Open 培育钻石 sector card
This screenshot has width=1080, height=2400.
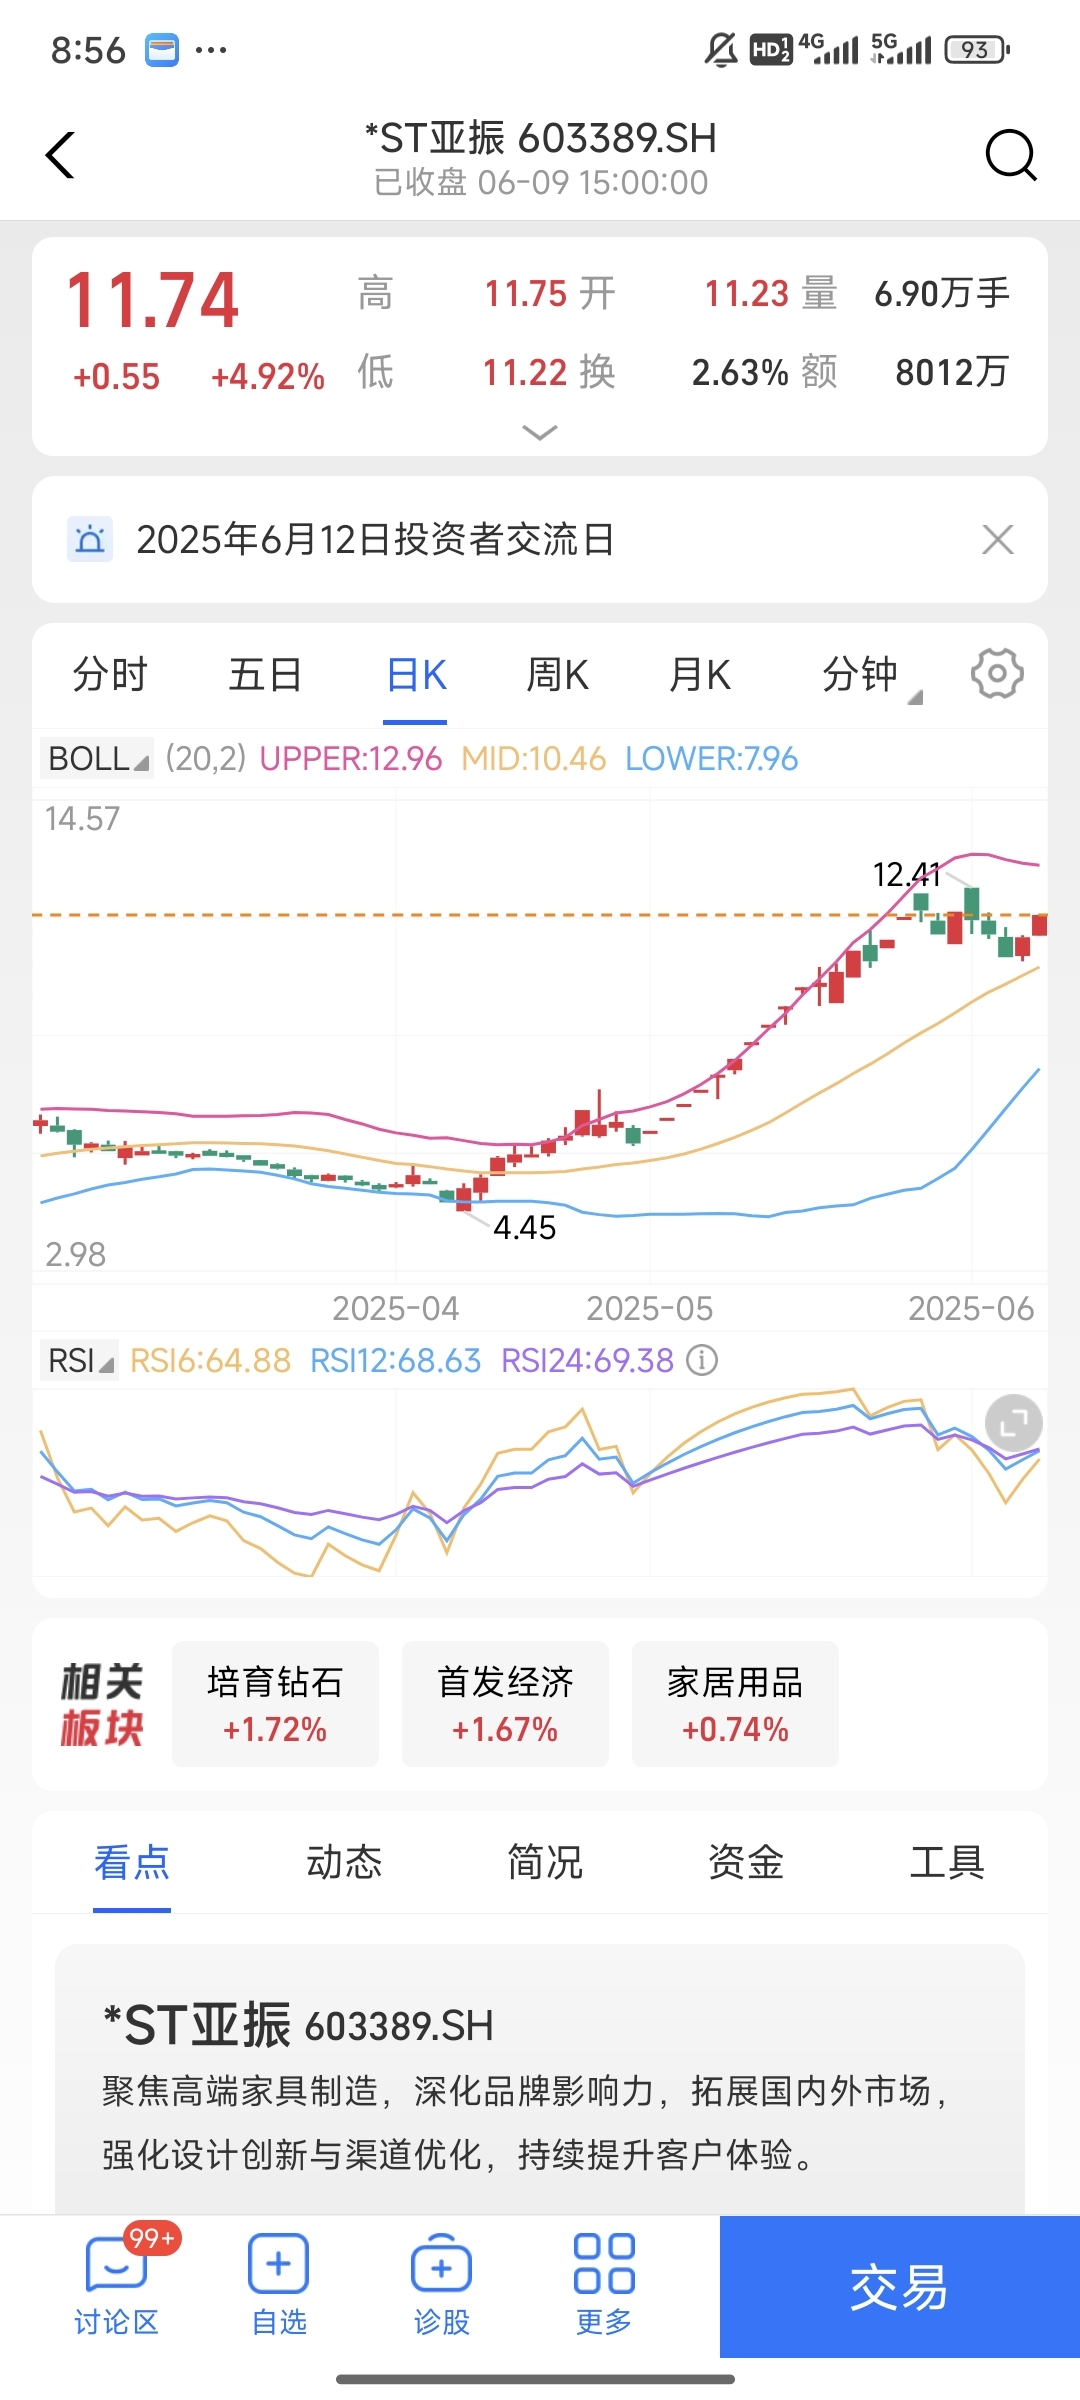pyautogui.click(x=275, y=1704)
